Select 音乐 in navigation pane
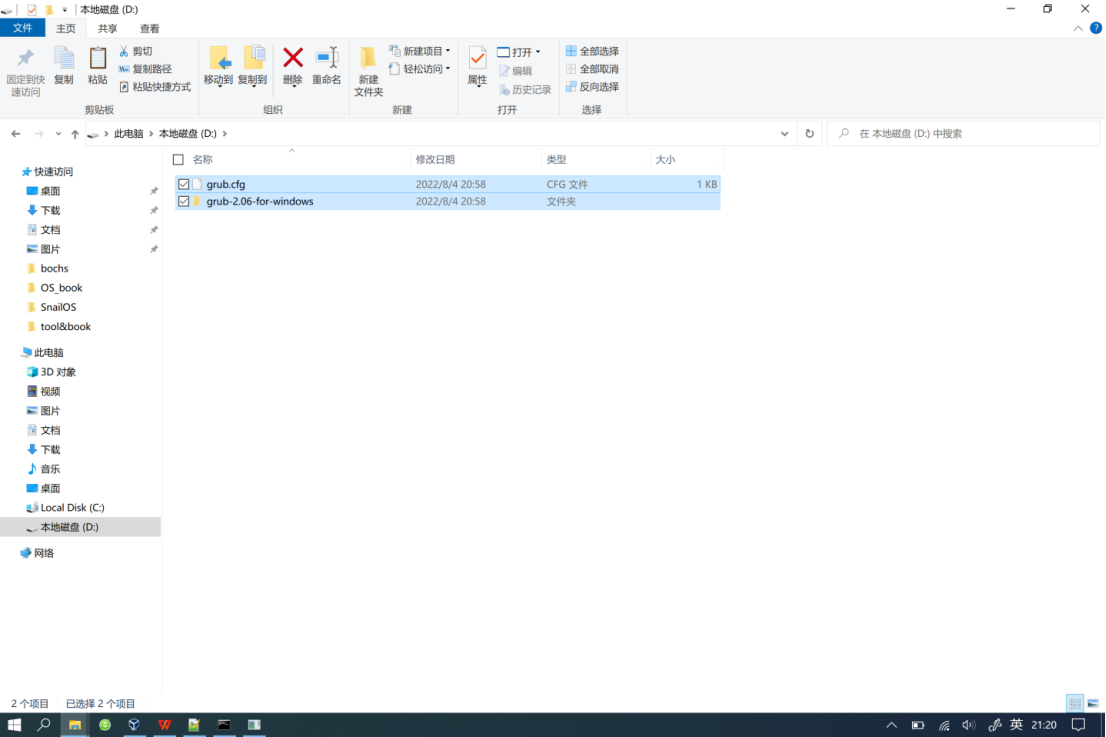 [x=49, y=469]
